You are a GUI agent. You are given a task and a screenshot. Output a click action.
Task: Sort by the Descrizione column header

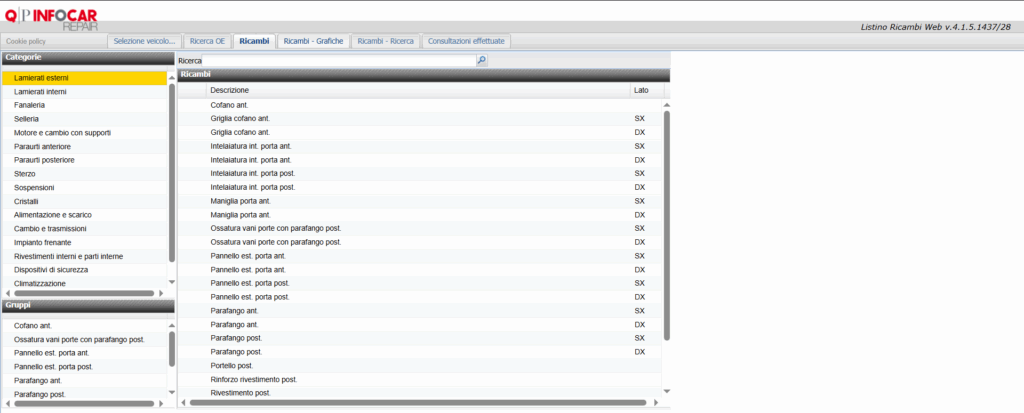[418, 90]
